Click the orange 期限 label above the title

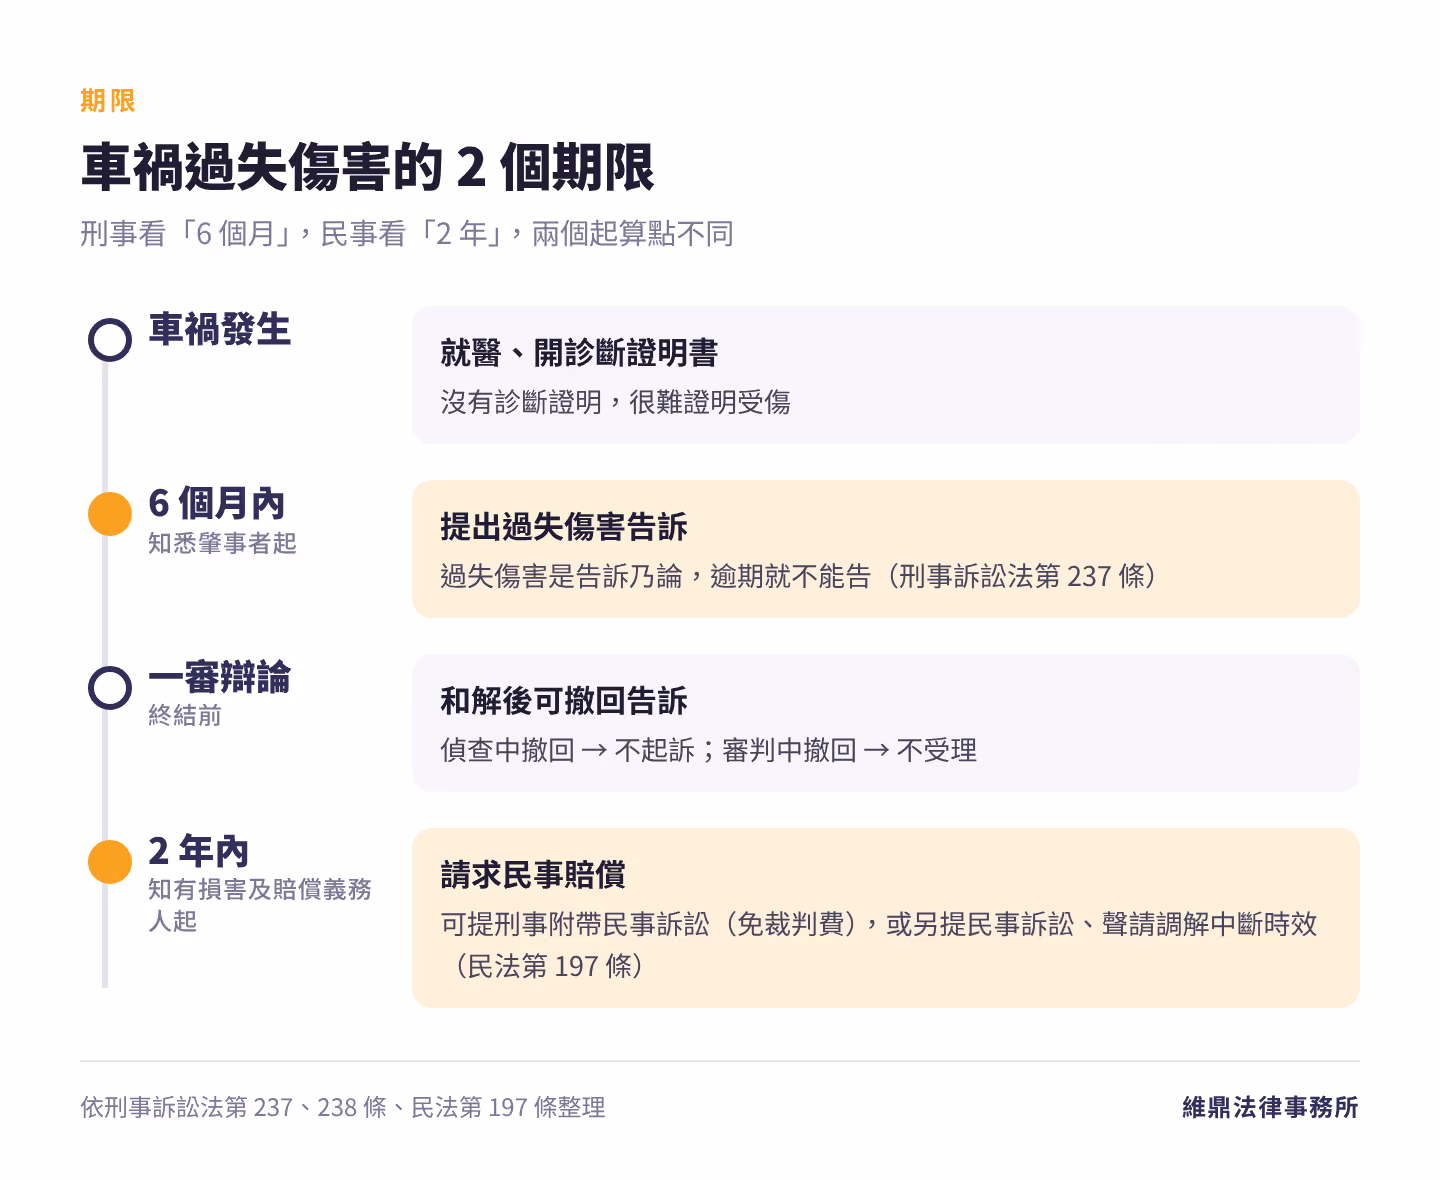tap(108, 101)
